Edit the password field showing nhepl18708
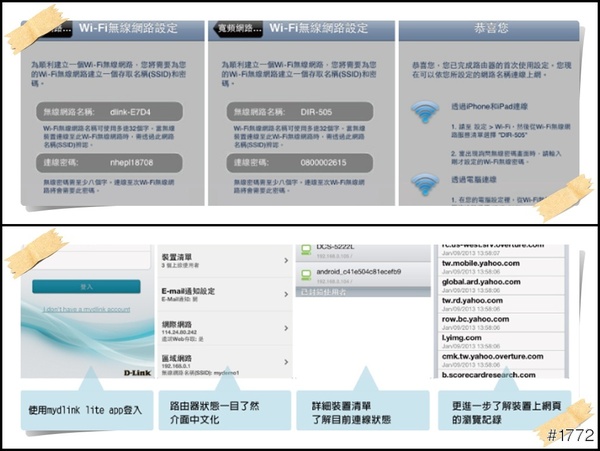Screen dimensions: 600x451 (x=109, y=163)
